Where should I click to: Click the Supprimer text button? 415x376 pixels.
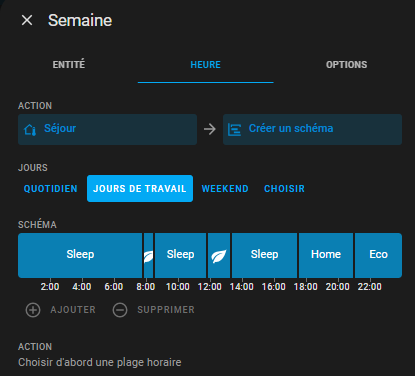point(166,310)
